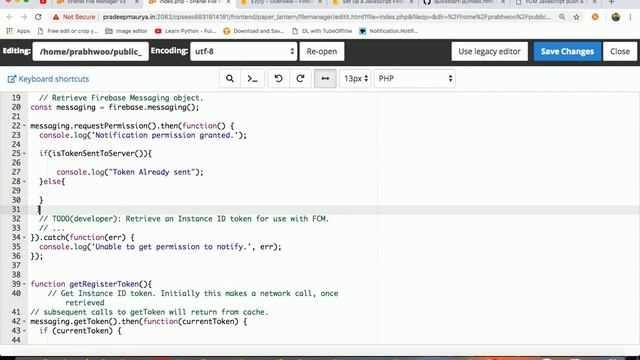Open the Chrome three-dot menu
Image resolution: width=640 pixels, height=360 pixels.
pos(631,17)
